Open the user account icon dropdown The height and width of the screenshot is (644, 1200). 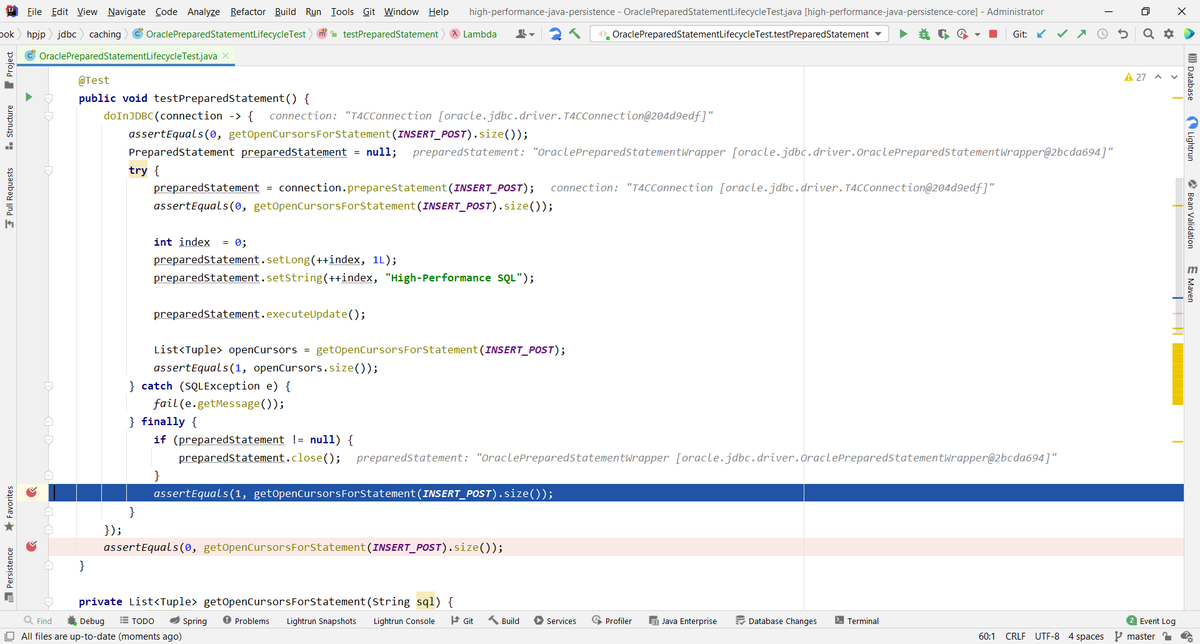(525, 34)
